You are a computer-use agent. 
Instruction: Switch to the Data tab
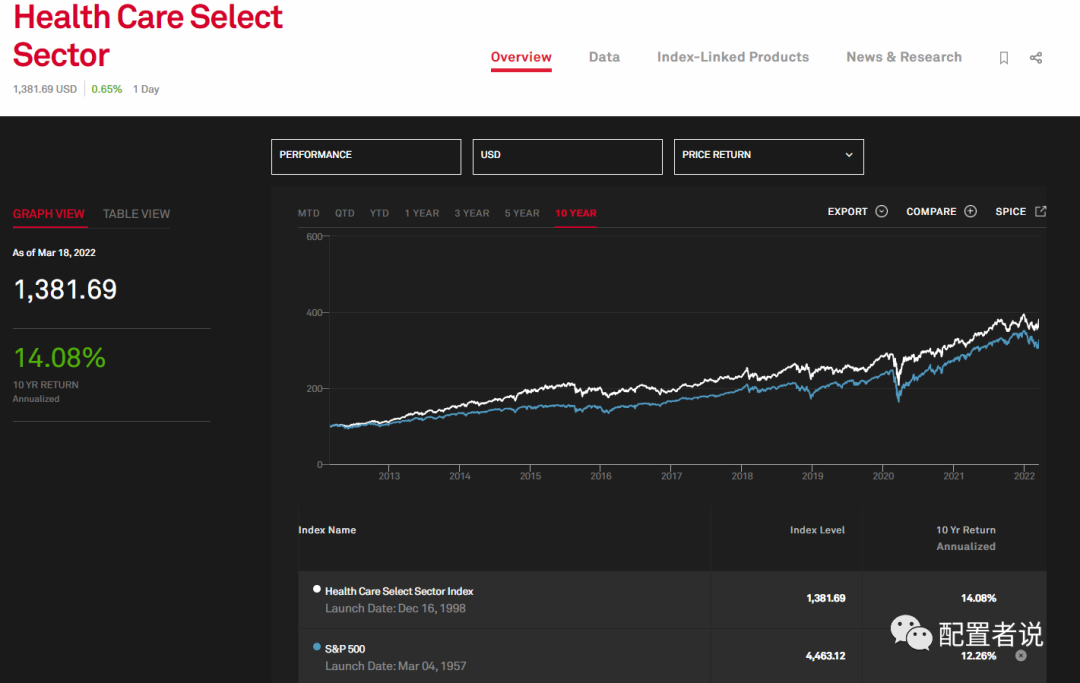604,57
